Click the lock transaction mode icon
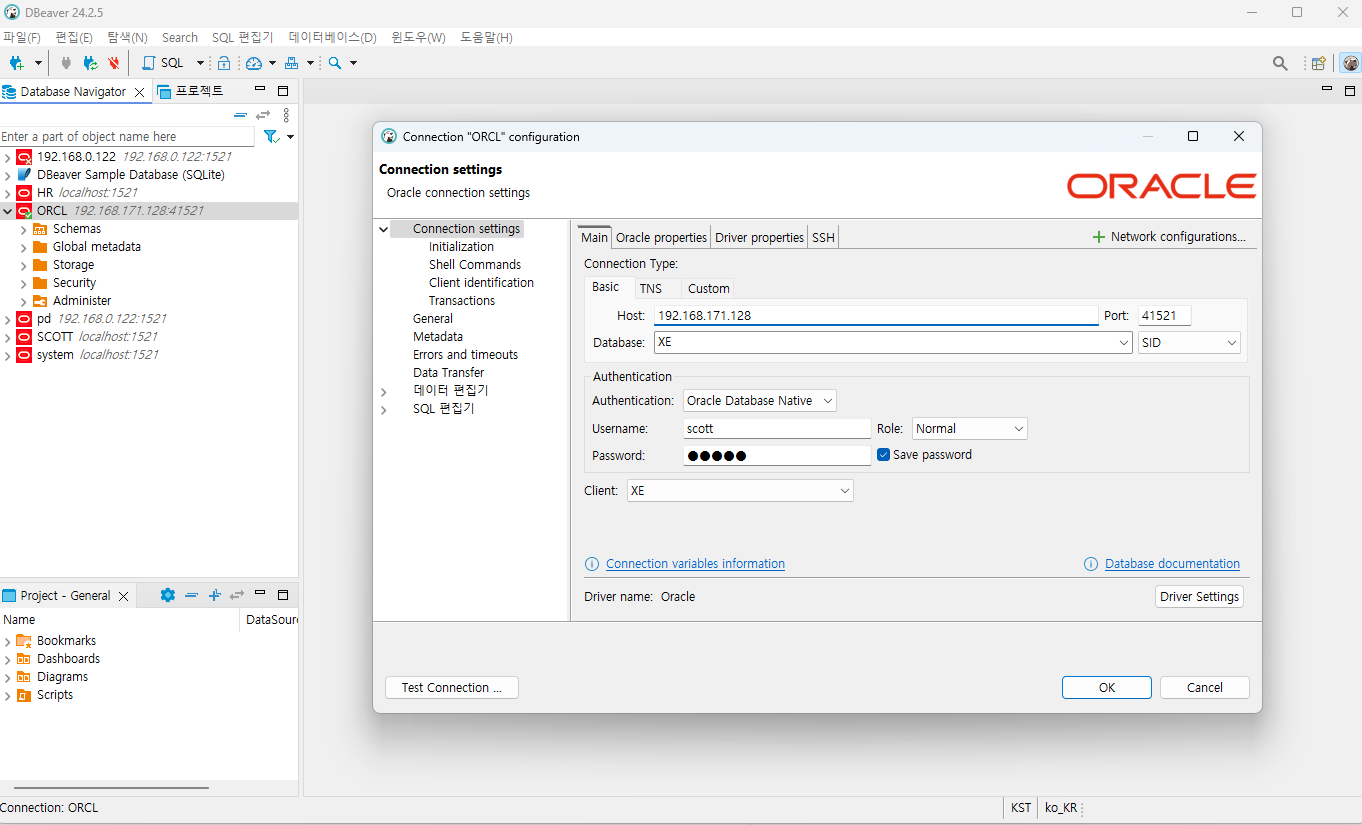 (x=224, y=63)
